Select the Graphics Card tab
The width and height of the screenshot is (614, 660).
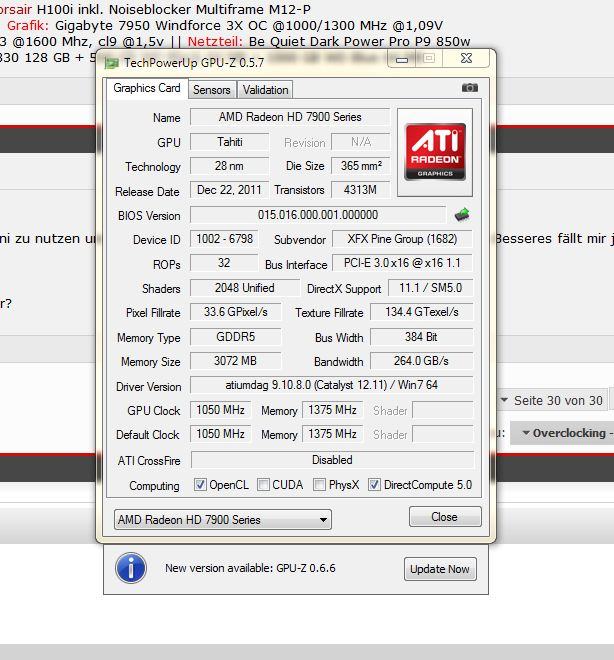coord(147,88)
